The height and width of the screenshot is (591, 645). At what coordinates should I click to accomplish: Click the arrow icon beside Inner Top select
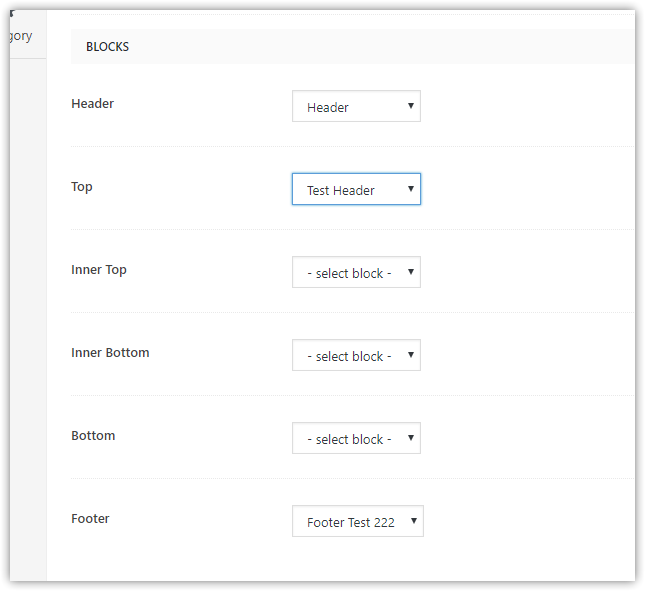click(x=411, y=272)
